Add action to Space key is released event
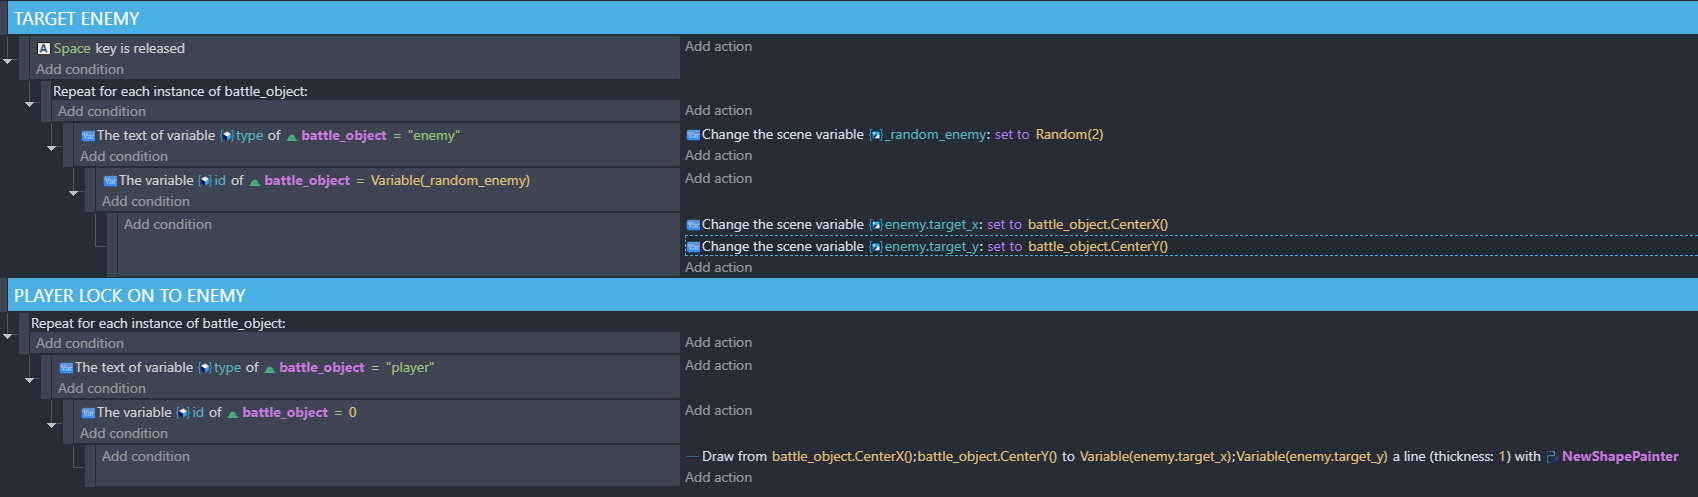This screenshot has width=1698, height=497. point(718,46)
